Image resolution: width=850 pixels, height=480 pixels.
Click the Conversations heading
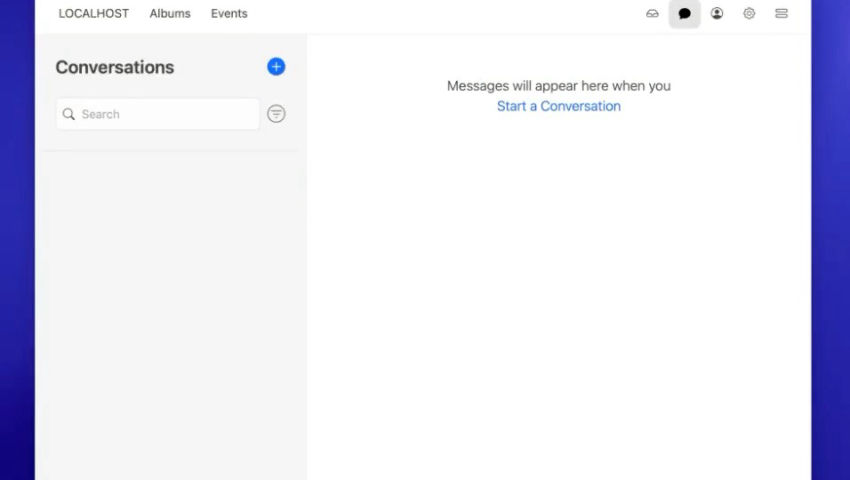coord(114,67)
